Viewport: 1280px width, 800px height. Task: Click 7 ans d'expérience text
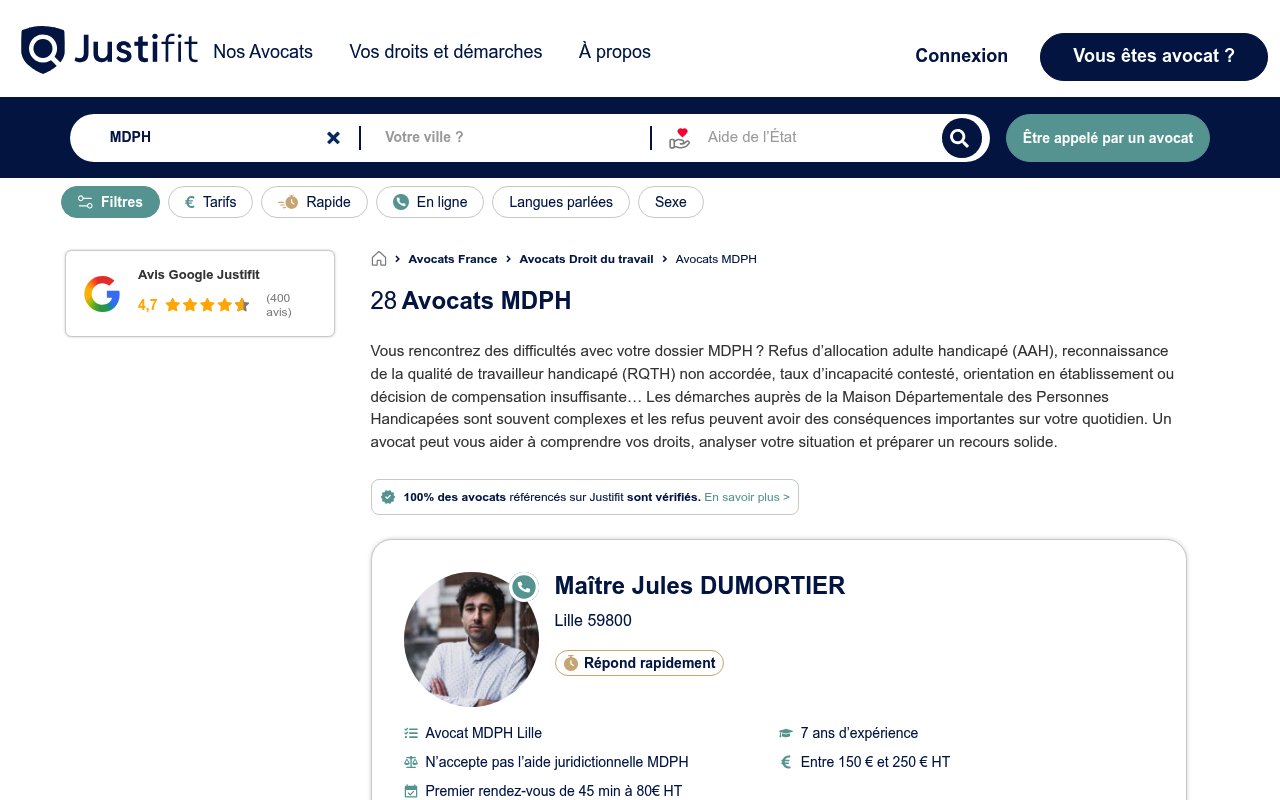[x=859, y=733]
